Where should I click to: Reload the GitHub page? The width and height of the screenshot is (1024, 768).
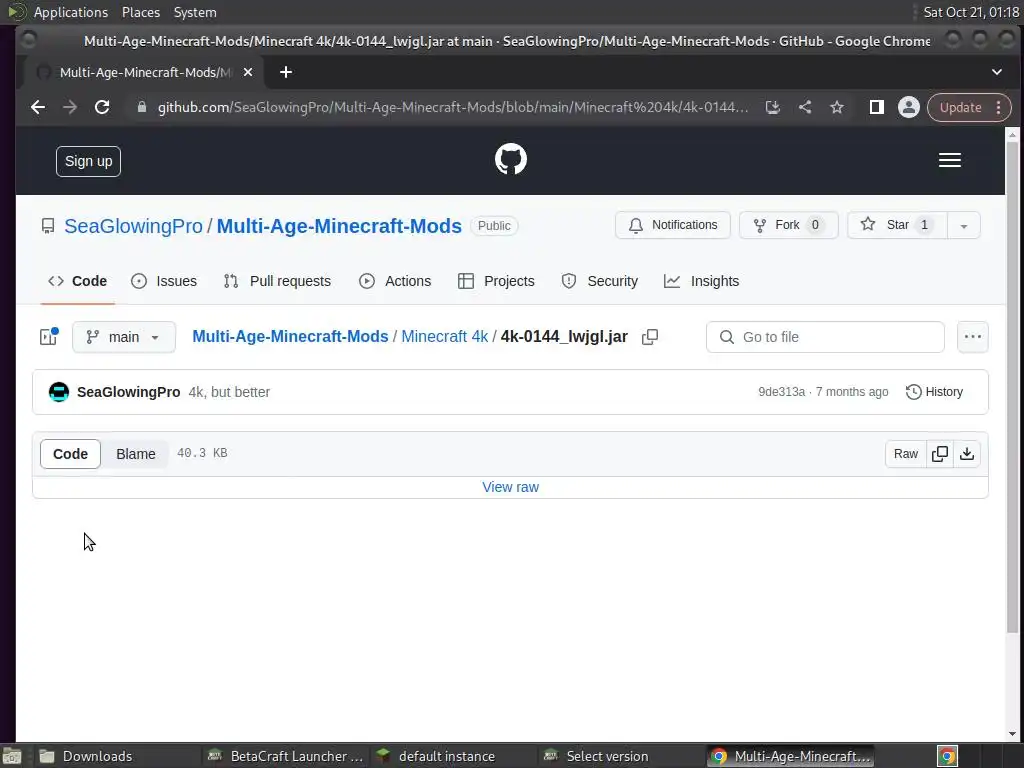coord(102,107)
